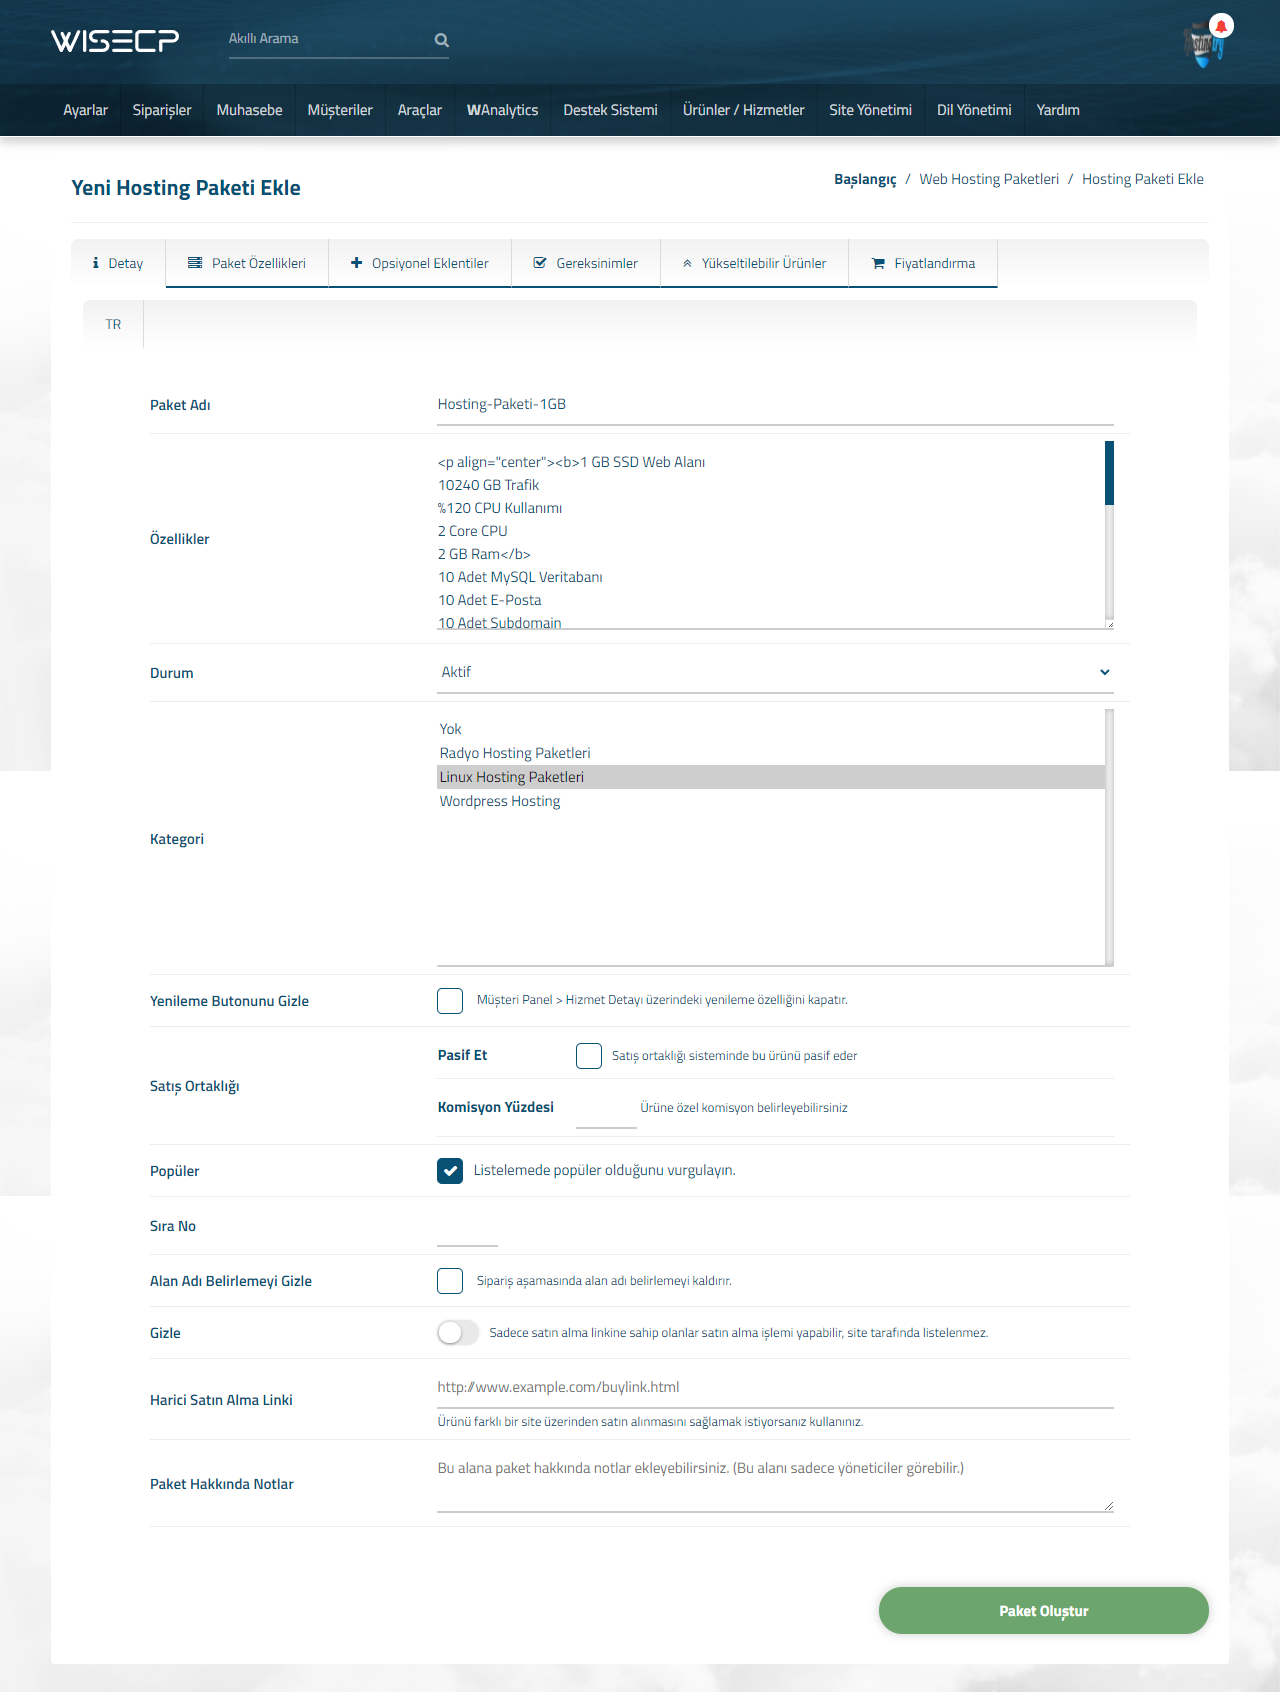Open the Durum dropdown showing Aktif
1280x1692 pixels.
point(775,672)
